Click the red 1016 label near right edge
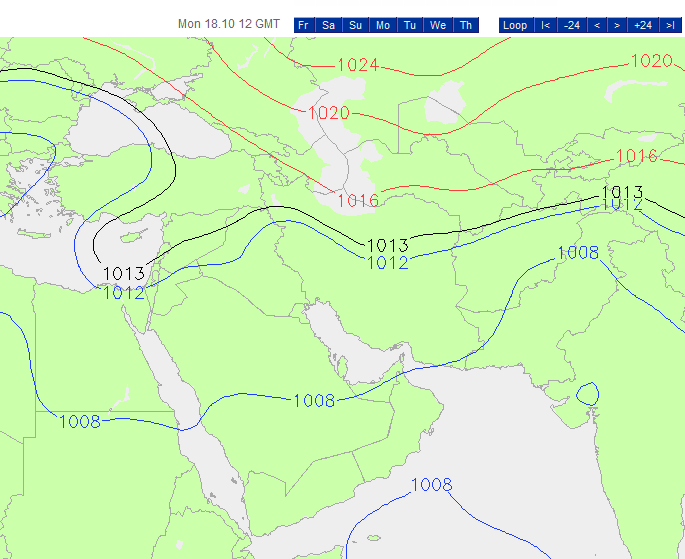The height and width of the screenshot is (559, 685). 636,156
